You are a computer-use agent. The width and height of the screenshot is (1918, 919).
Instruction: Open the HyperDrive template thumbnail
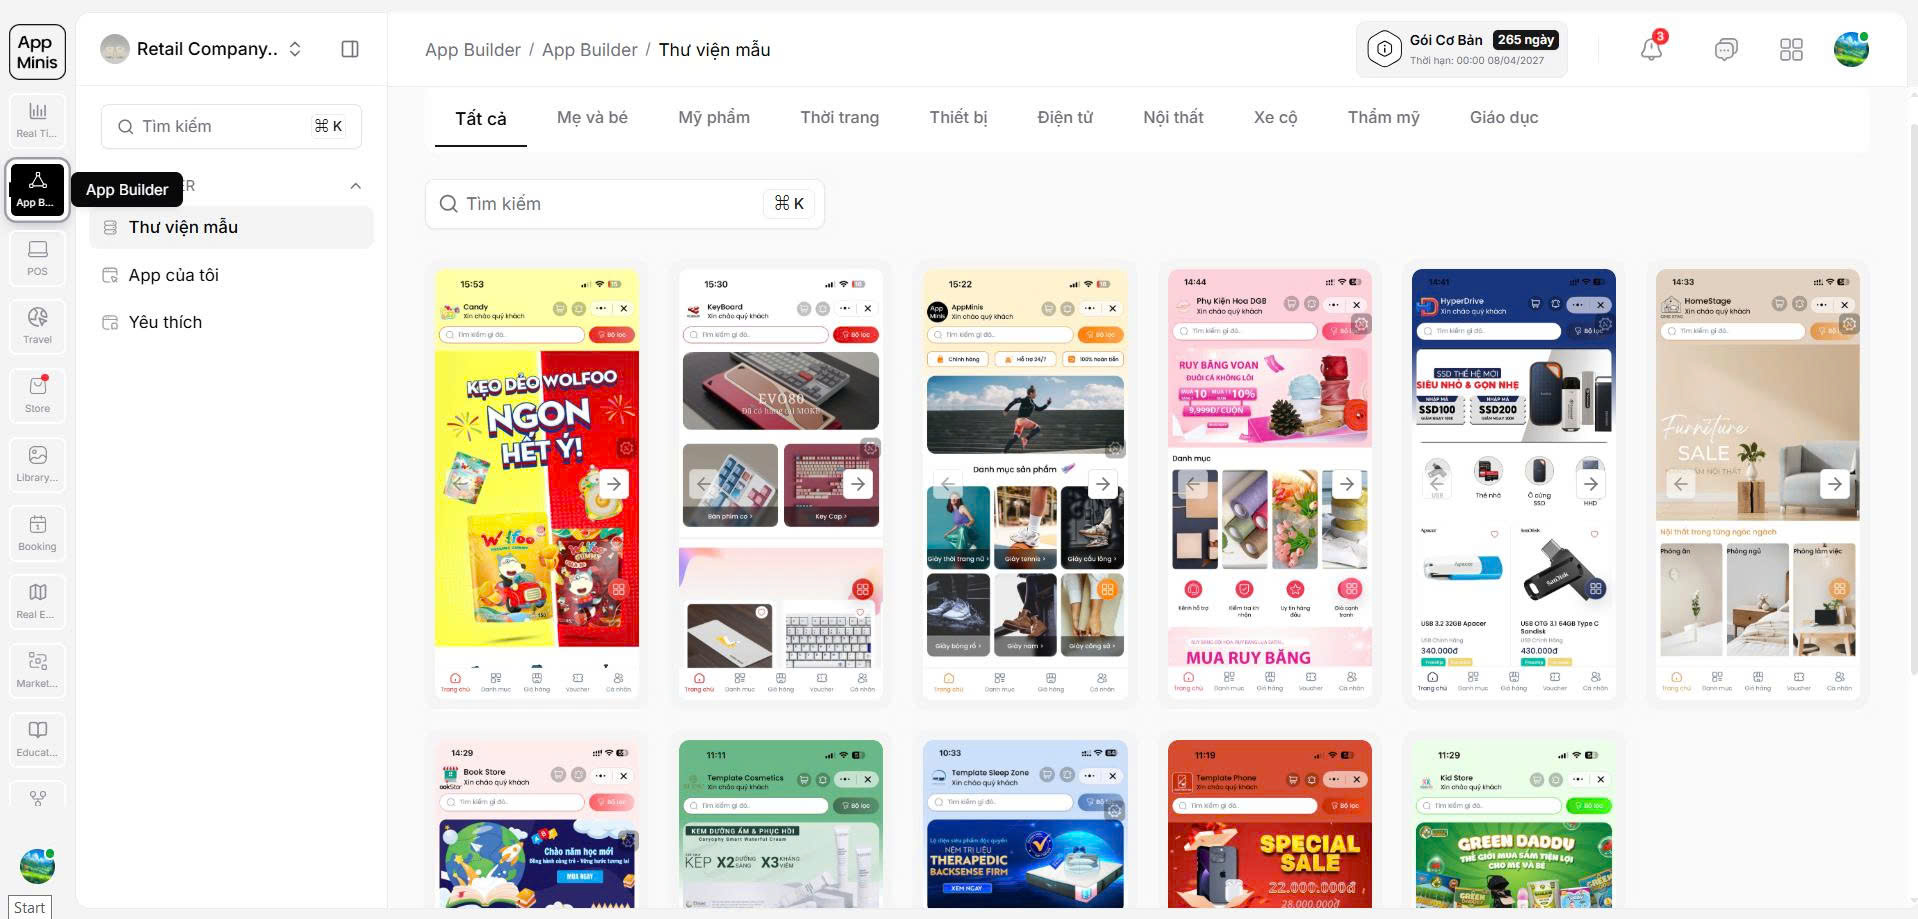[1514, 484]
